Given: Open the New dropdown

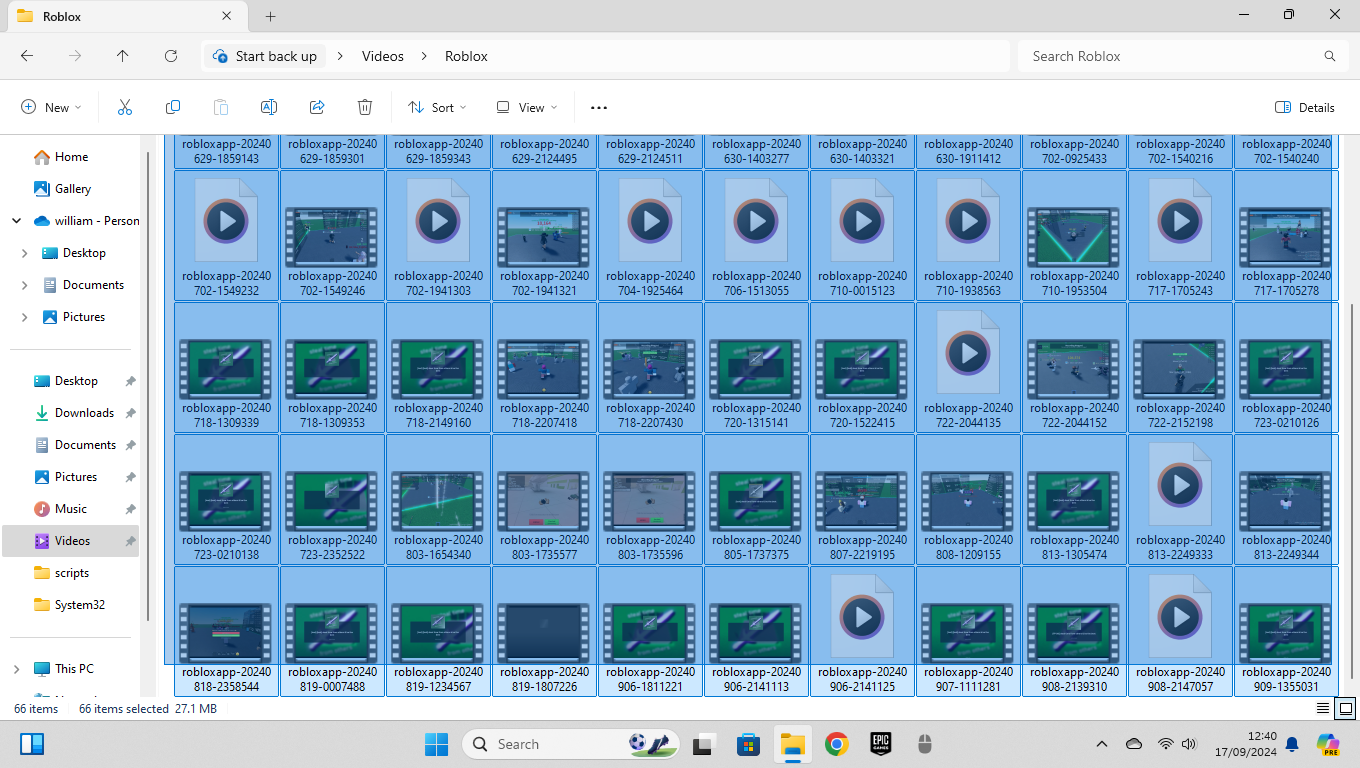Looking at the screenshot, I should (x=51, y=107).
